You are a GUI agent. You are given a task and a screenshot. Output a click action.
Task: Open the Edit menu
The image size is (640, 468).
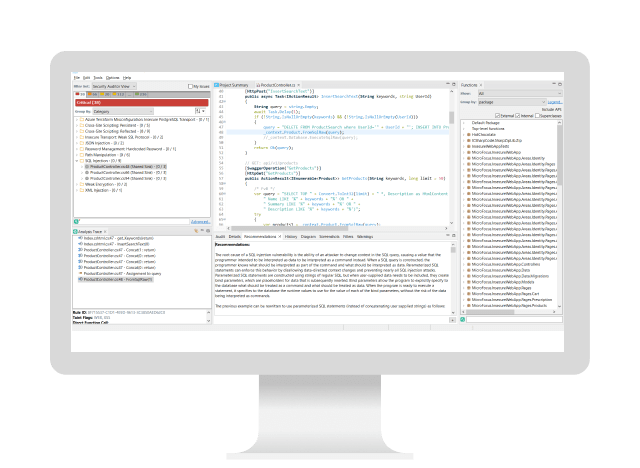(87, 78)
